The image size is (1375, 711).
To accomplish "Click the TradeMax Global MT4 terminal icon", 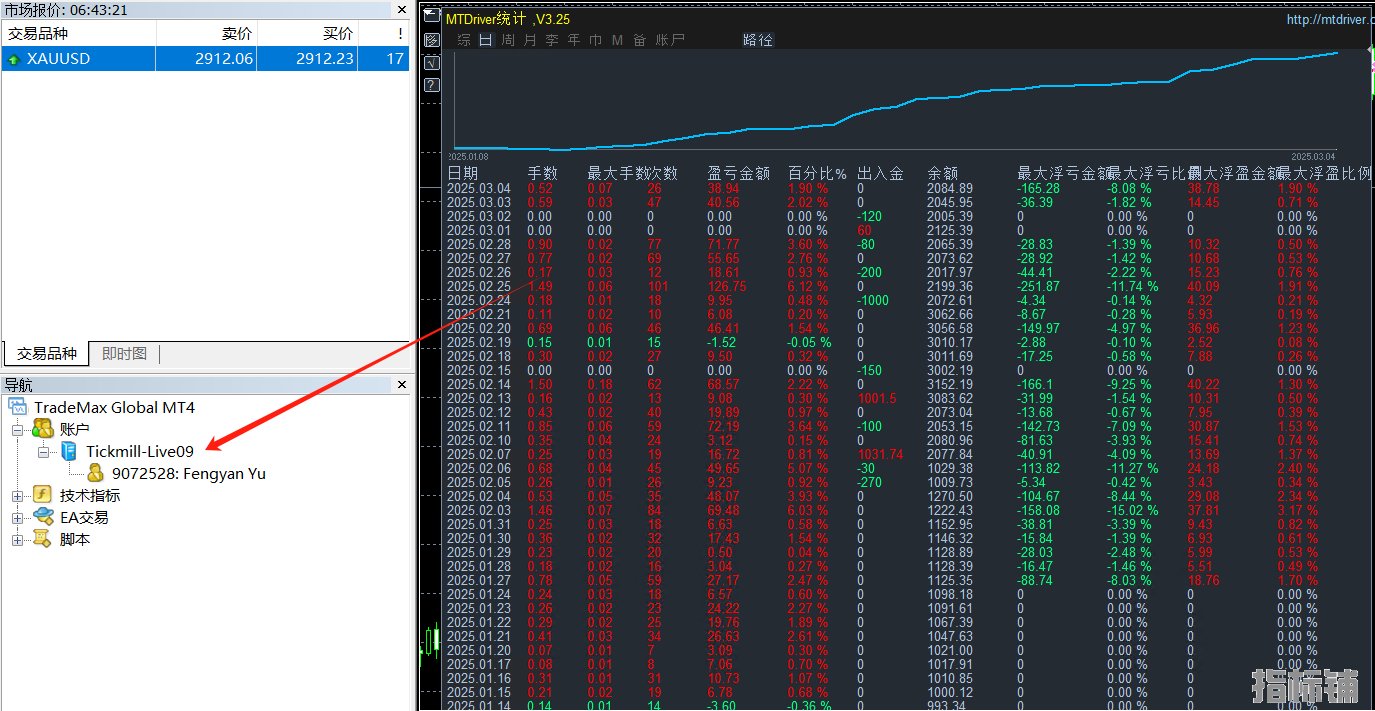I will coord(18,407).
